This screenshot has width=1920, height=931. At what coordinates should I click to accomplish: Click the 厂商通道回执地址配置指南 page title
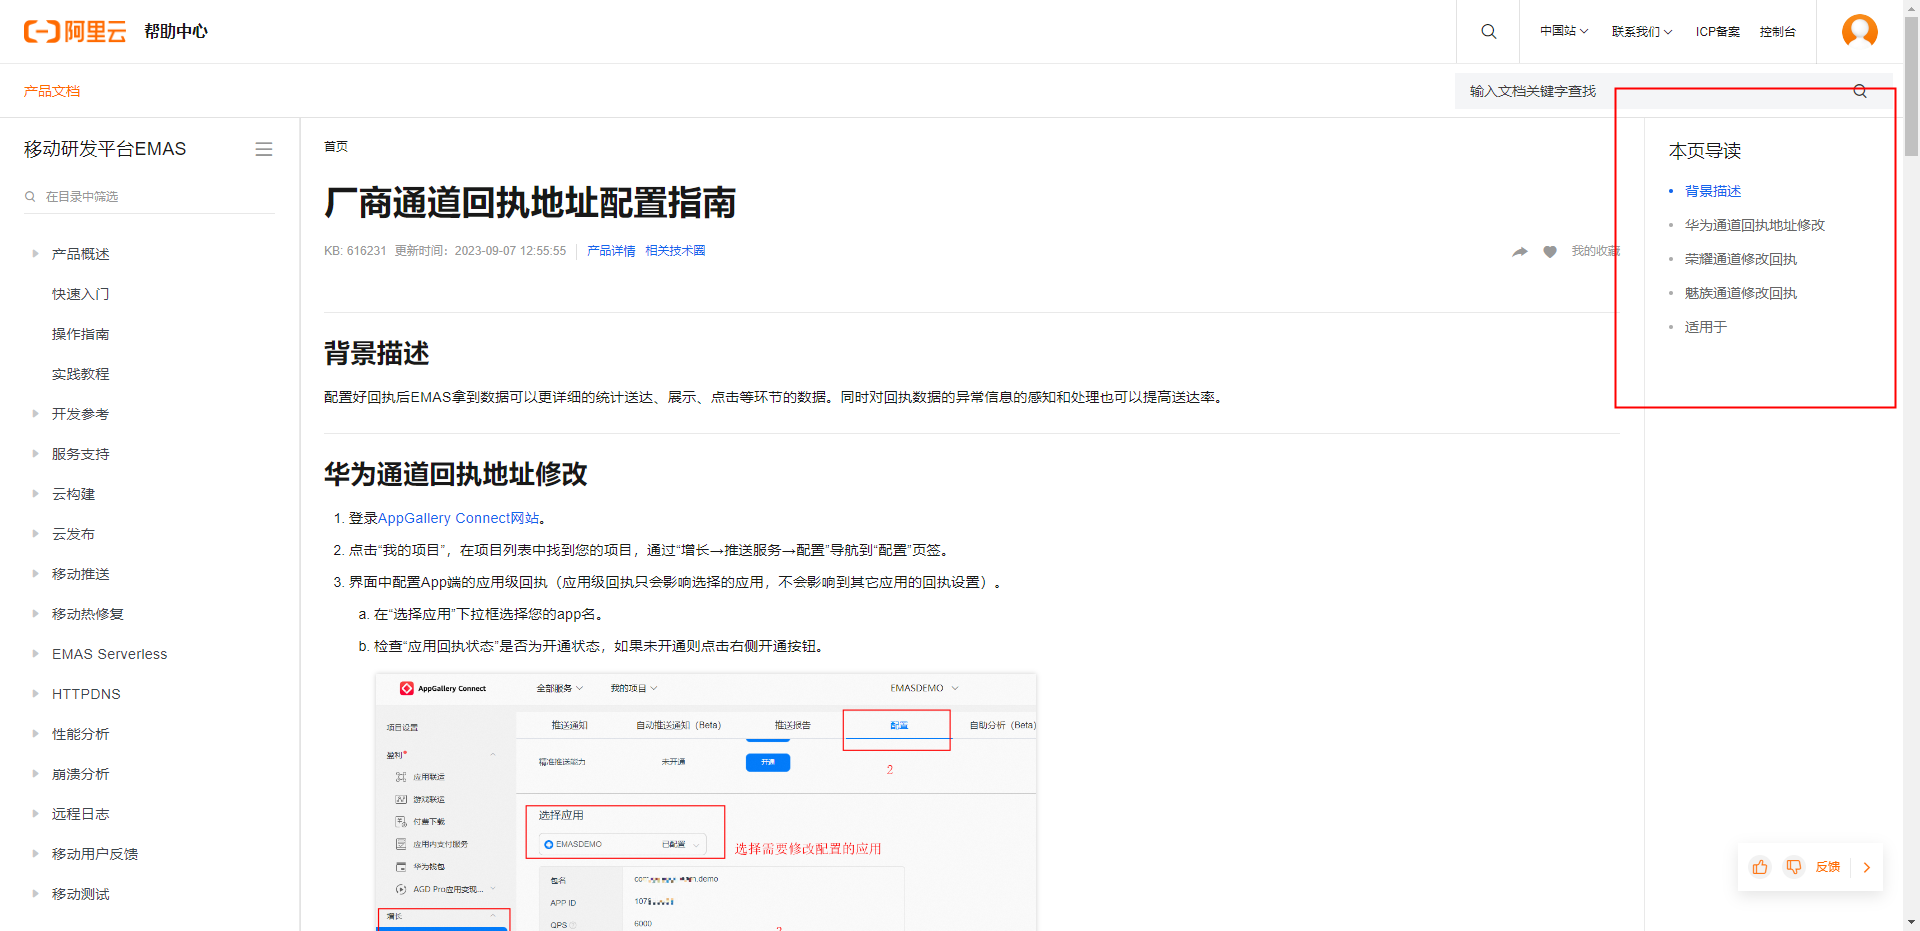coord(530,203)
